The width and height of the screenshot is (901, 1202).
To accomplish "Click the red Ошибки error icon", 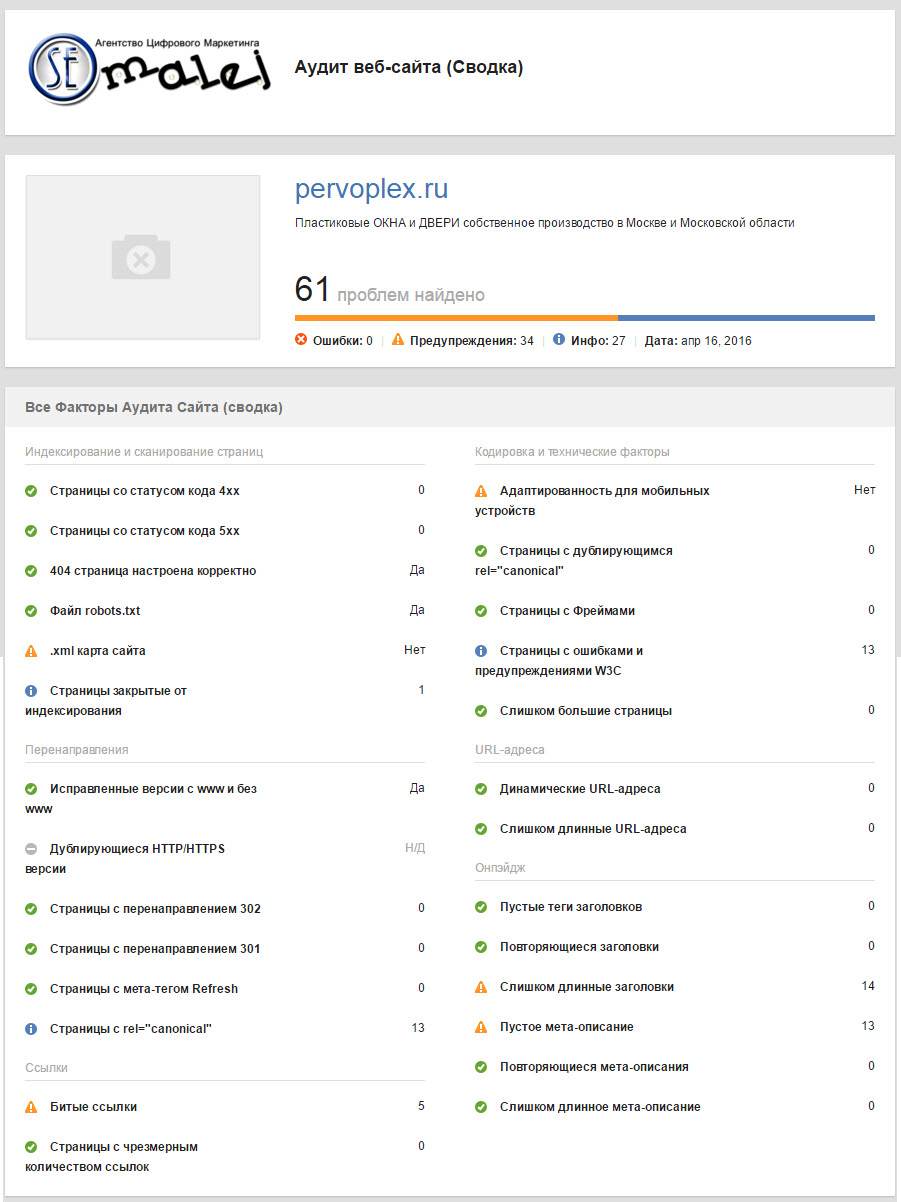I will click(x=301, y=340).
